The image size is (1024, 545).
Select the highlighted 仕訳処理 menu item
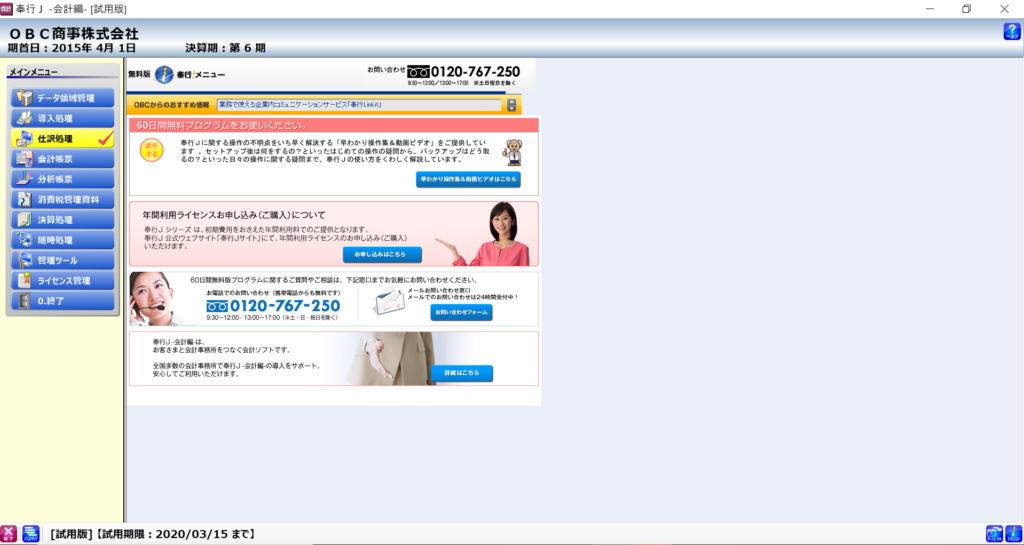coord(63,138)
